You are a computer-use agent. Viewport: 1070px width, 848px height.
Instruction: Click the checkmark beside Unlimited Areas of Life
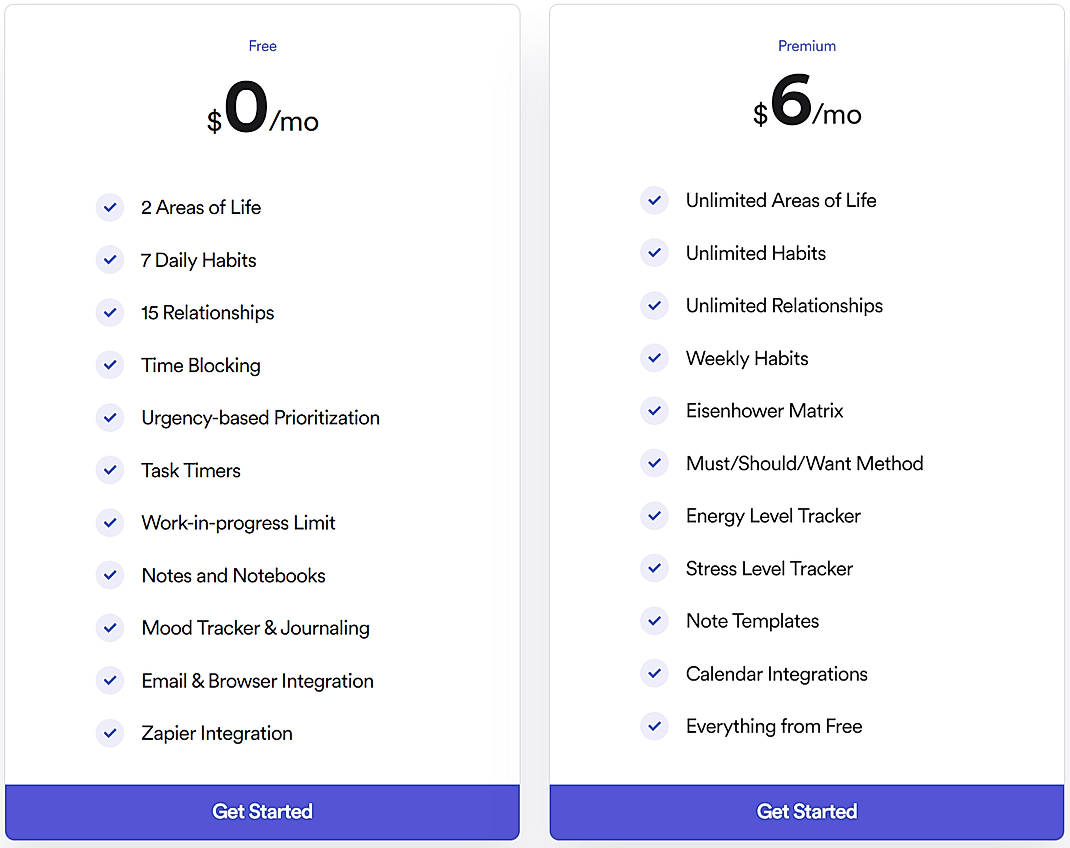pos(654,200)
